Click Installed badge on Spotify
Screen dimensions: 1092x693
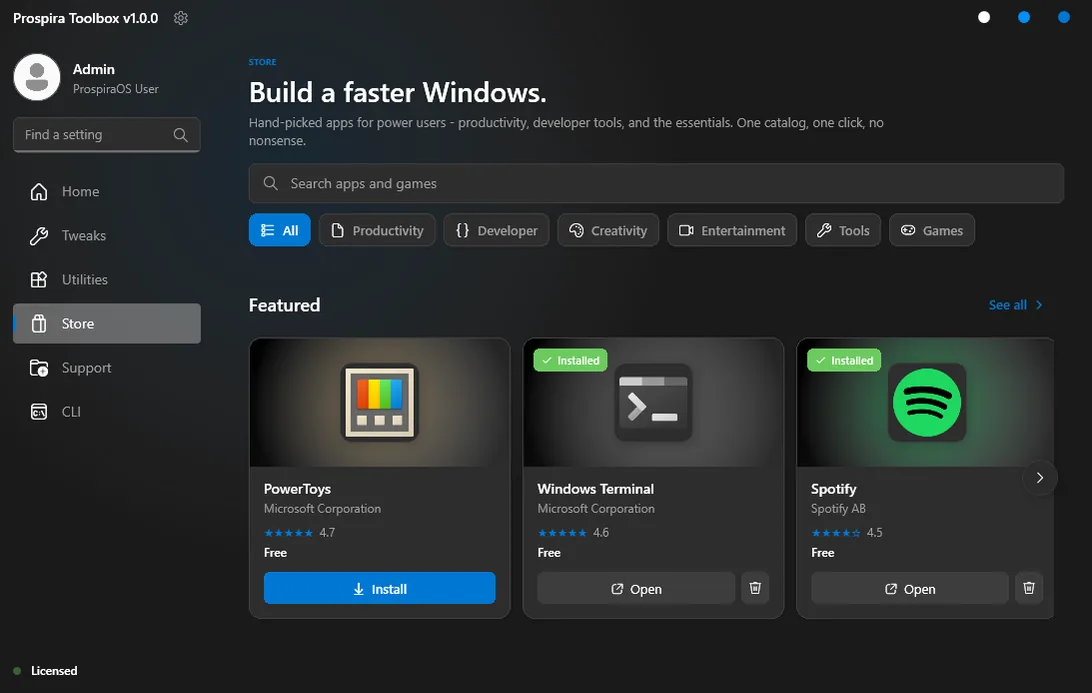pyautogui.click(x=844, y=360)
